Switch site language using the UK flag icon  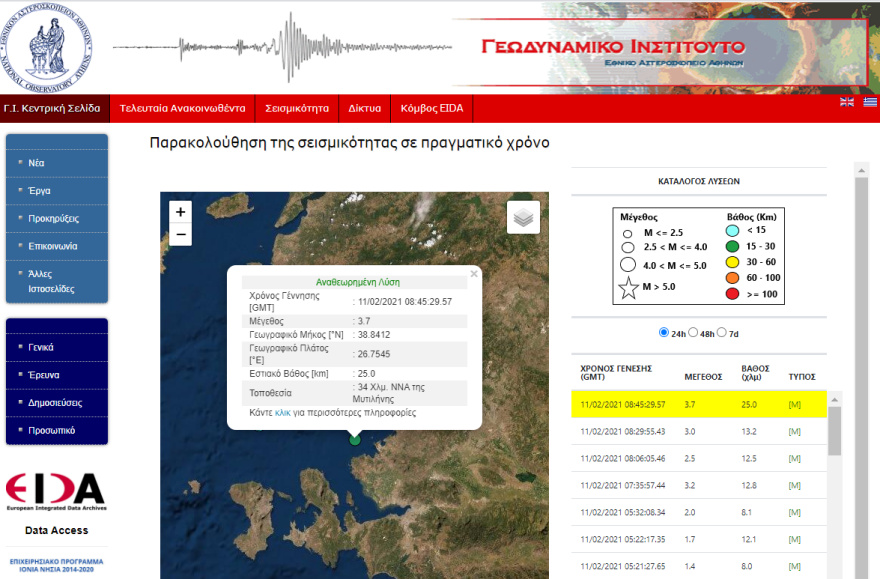click(846, 101)
